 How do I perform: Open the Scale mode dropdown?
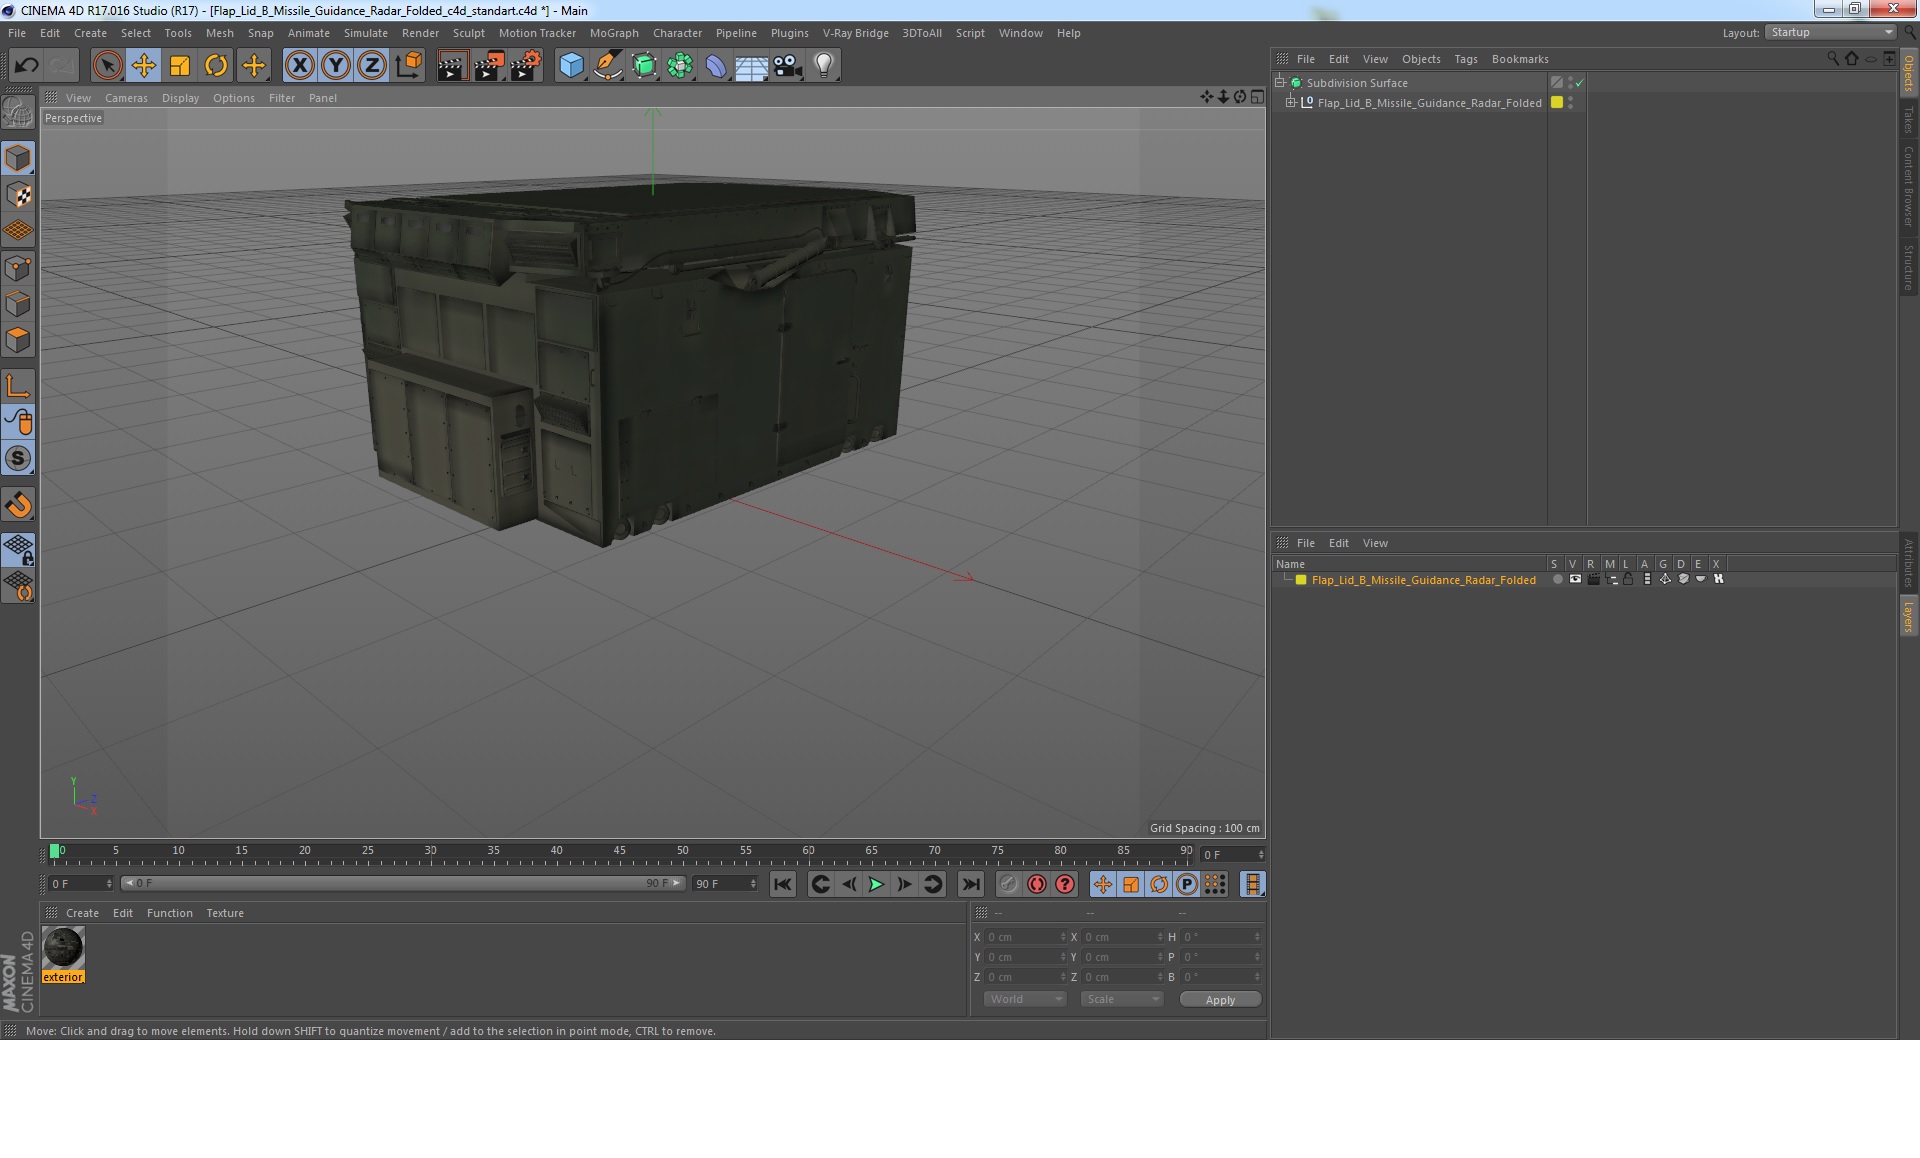coord(1121,999)
